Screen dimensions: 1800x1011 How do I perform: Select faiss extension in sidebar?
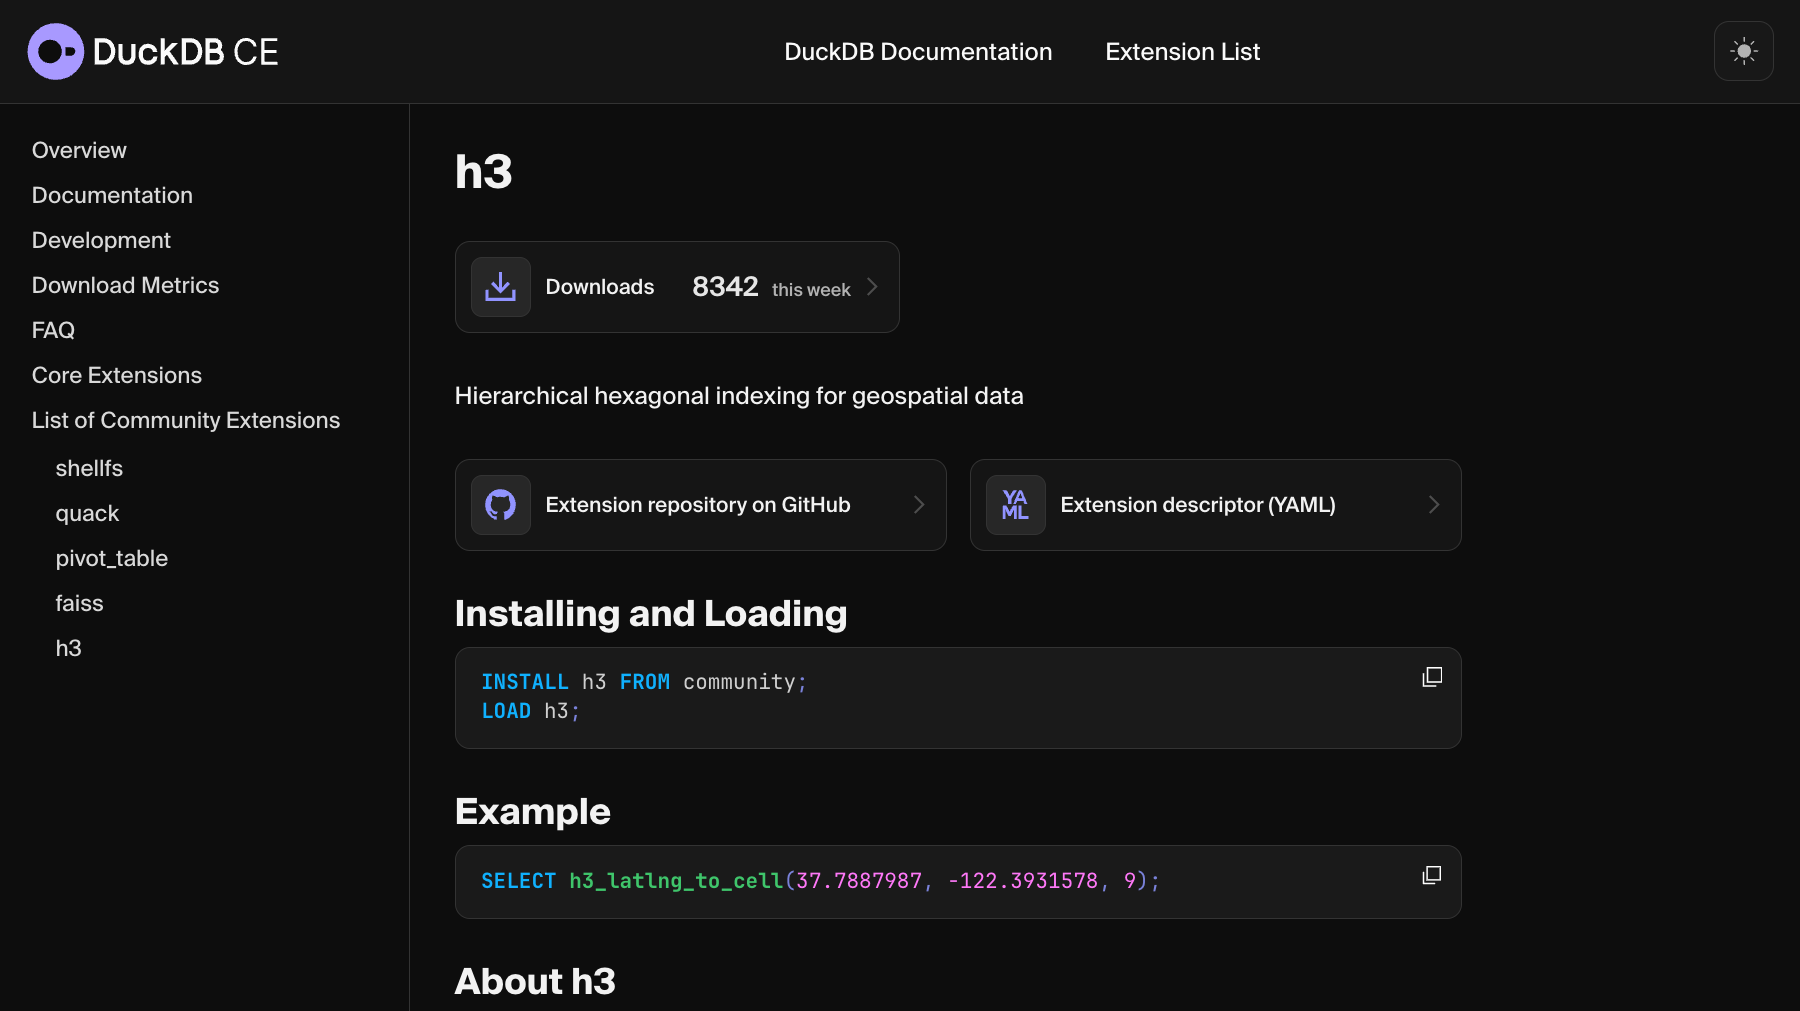click(x=79, y=603)
